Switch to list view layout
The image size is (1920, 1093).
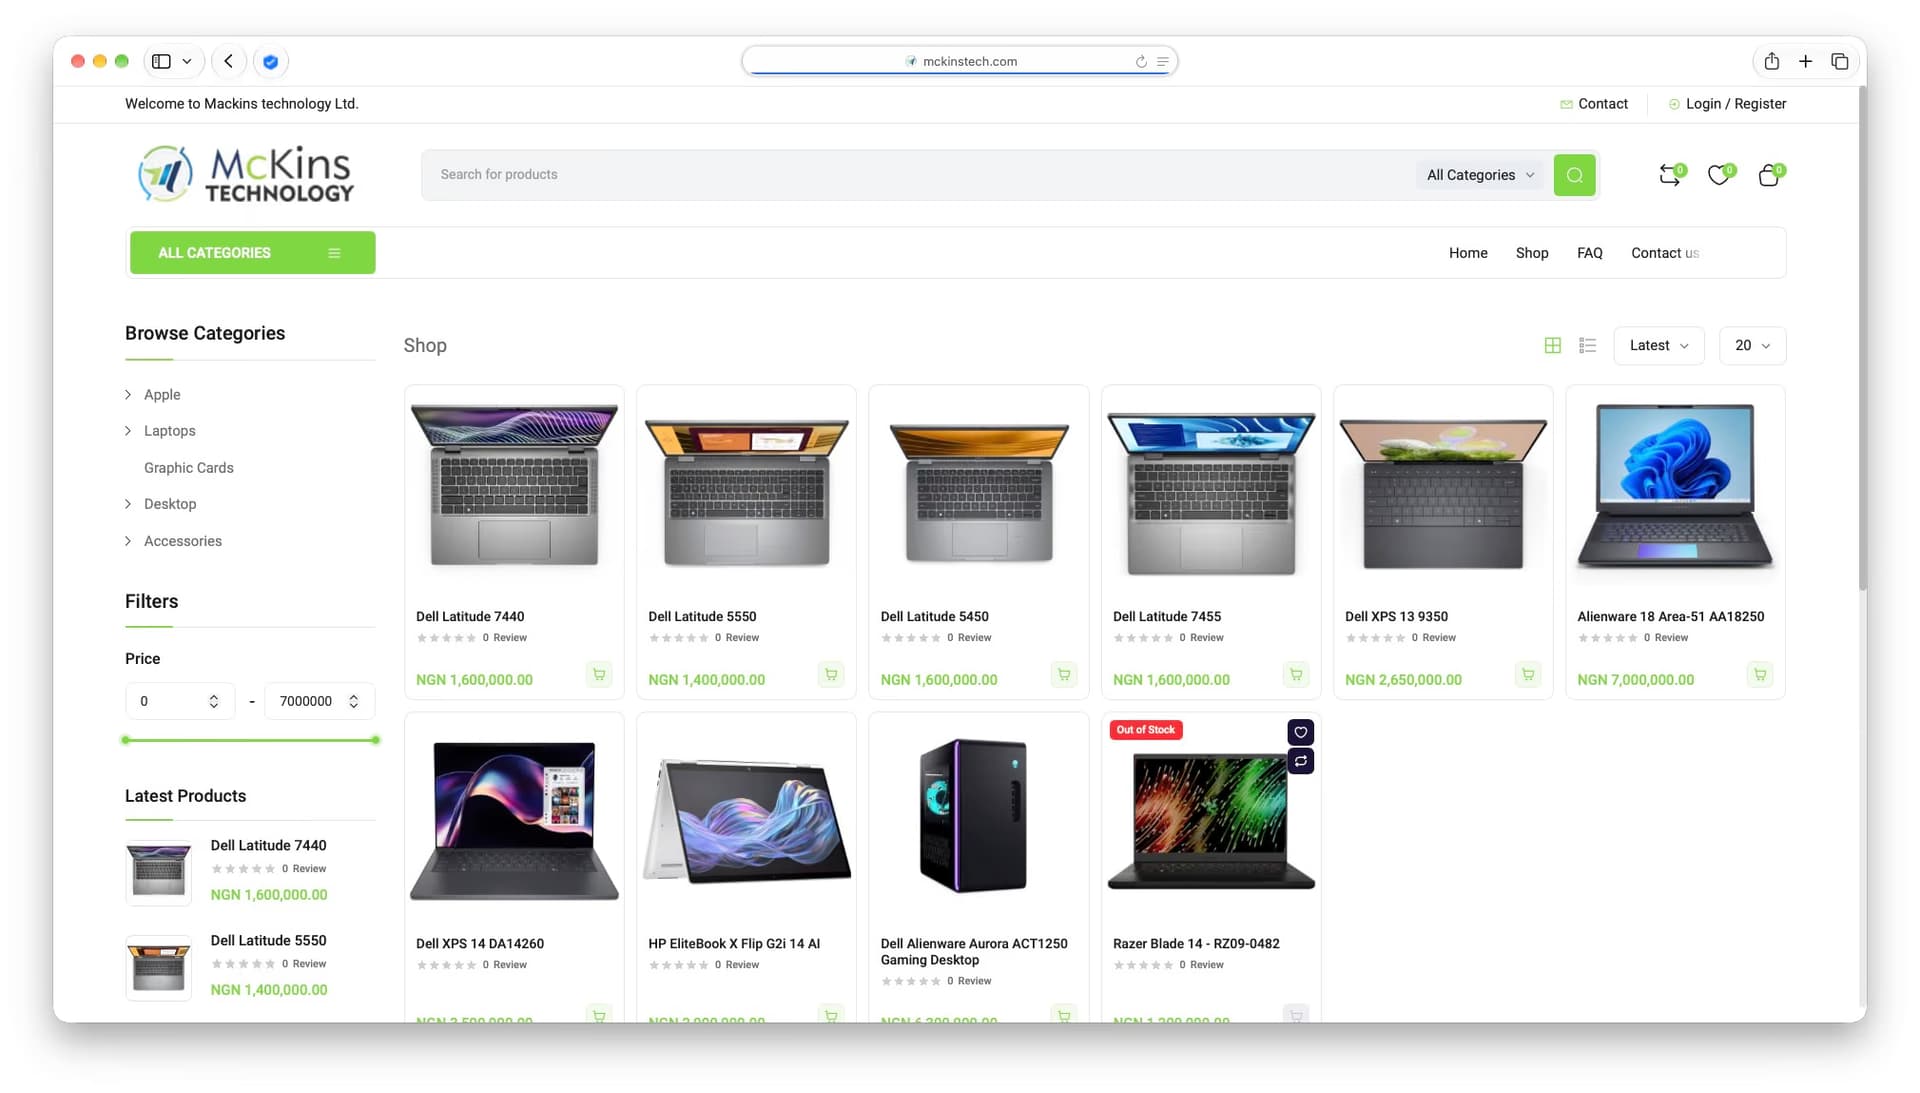[1587, 345]
